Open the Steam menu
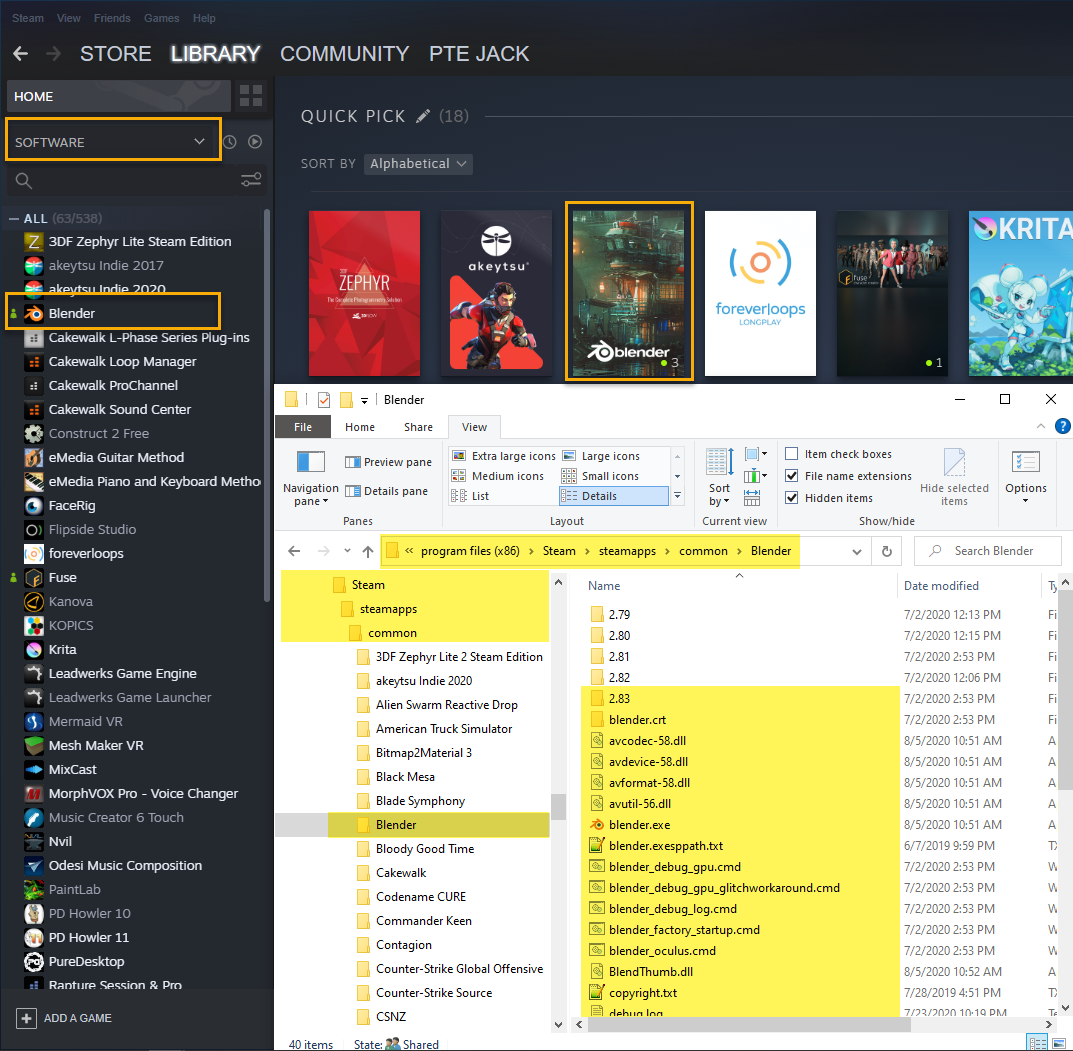1073x1051 pixels. [x=28, y=18]
